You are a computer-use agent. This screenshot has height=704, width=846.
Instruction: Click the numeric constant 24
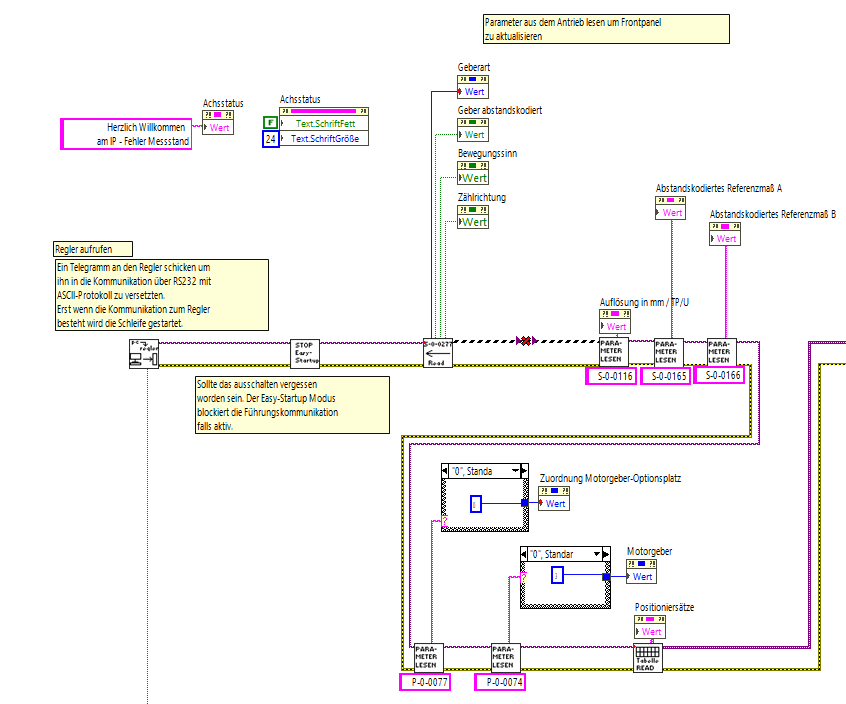(270, 140)
